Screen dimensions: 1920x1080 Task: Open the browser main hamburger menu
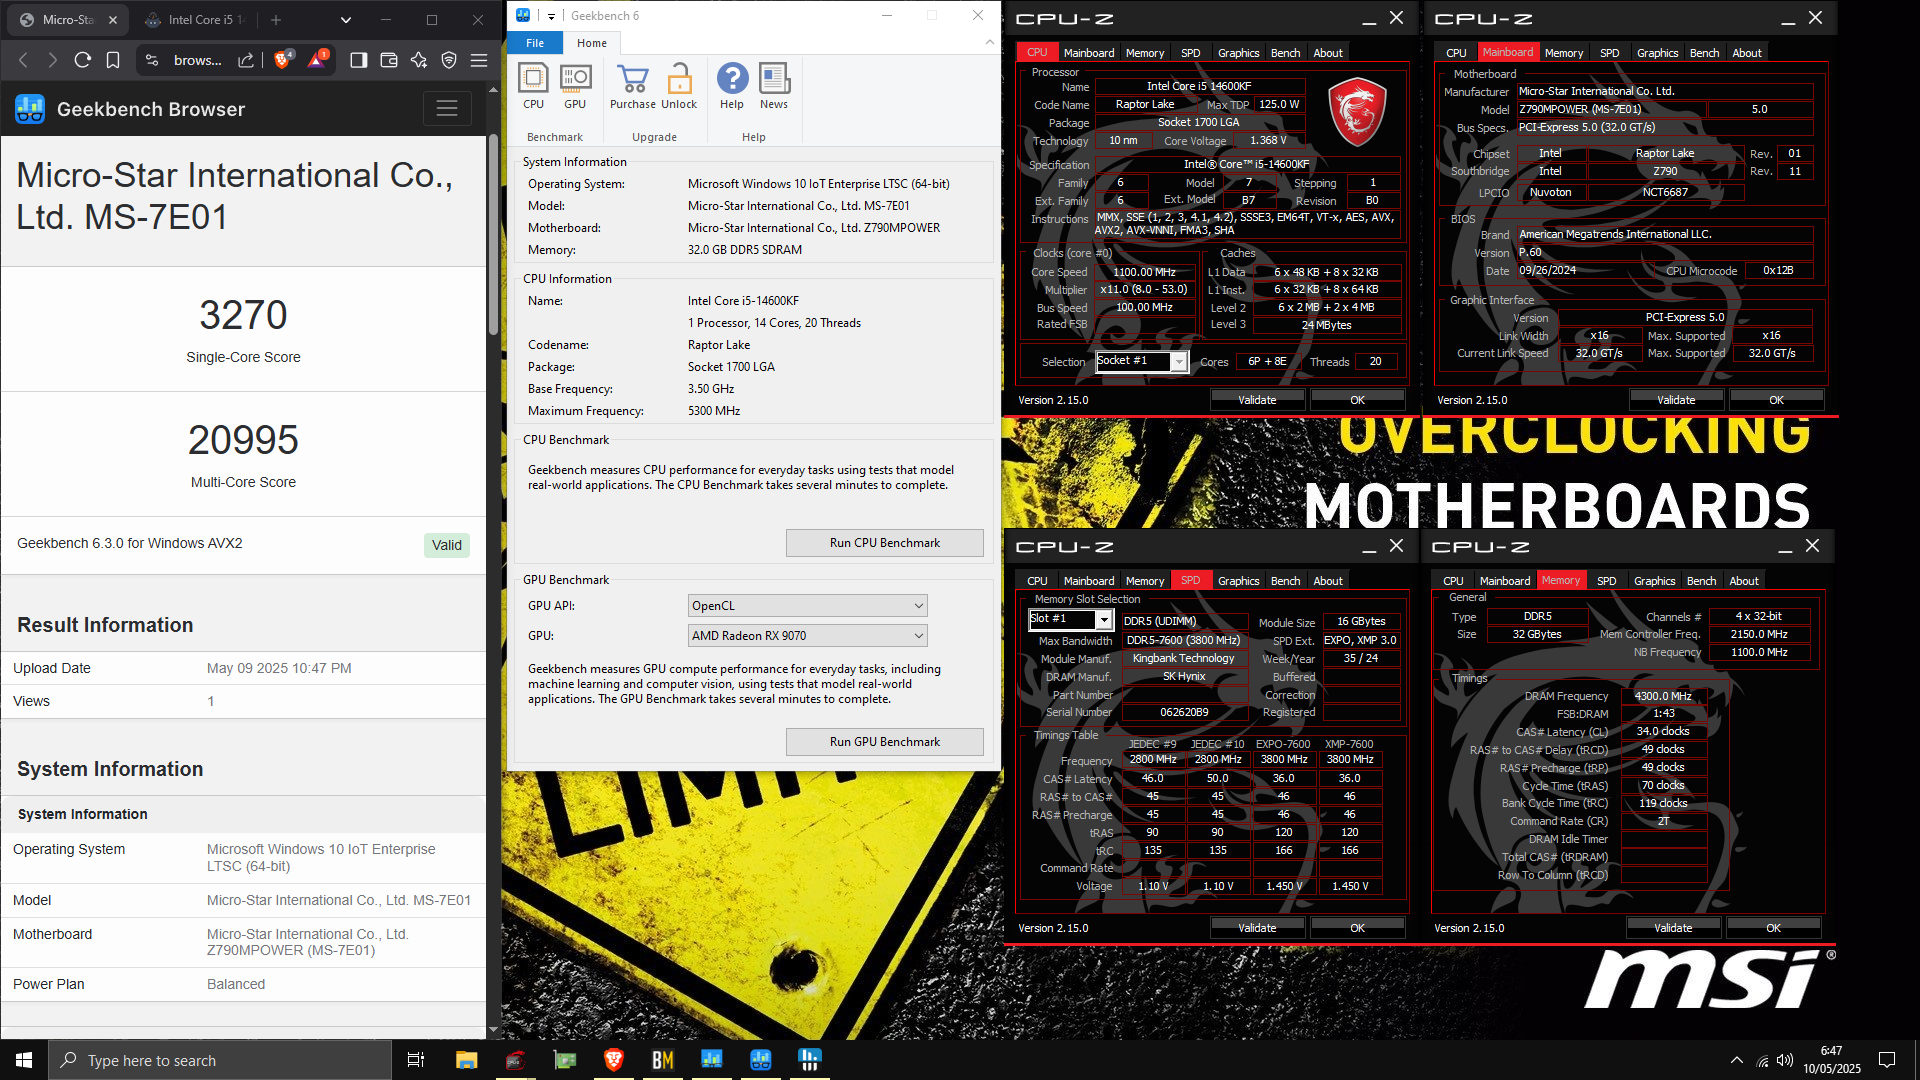click(479, 60)
